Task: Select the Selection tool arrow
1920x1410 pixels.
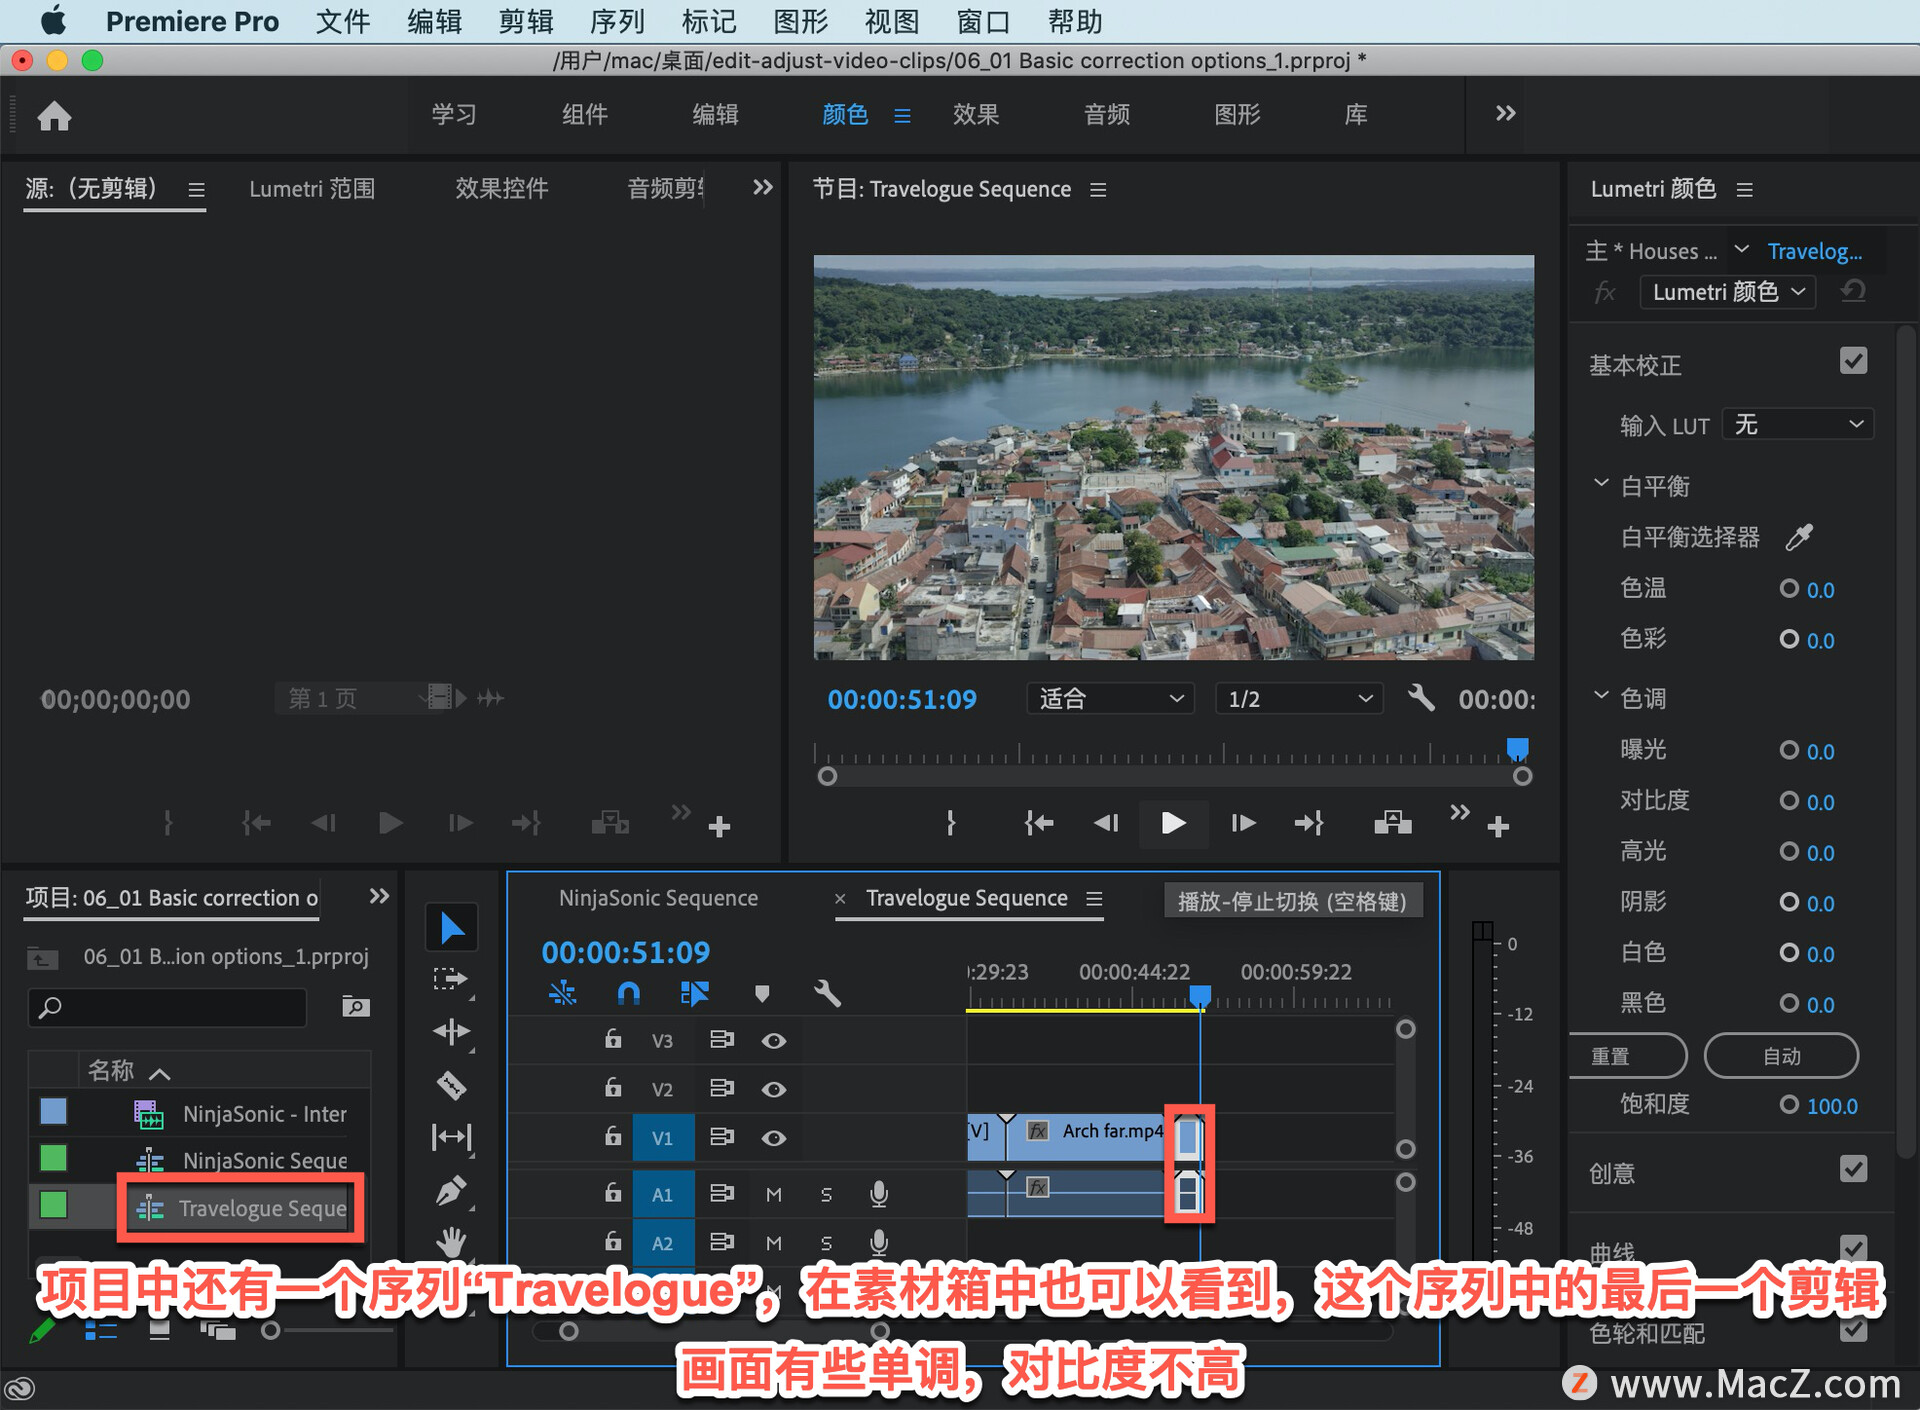Action: [451, 928]
